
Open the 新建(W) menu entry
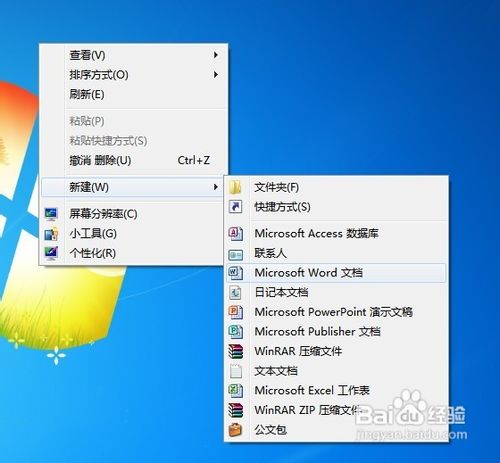[133, 187]
